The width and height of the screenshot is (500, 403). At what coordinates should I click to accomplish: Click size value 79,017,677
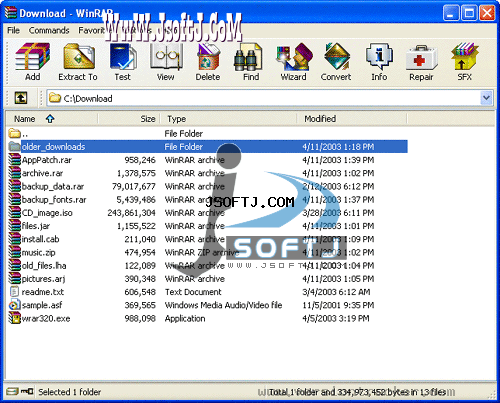coord(134,186)
